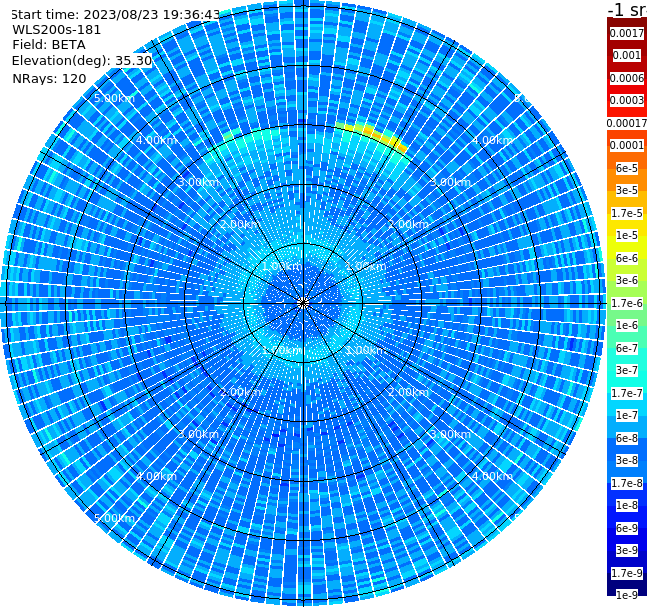Screen dimensions: 647x607
Task: Click the scan origin at the plot center
Action: 303,303
